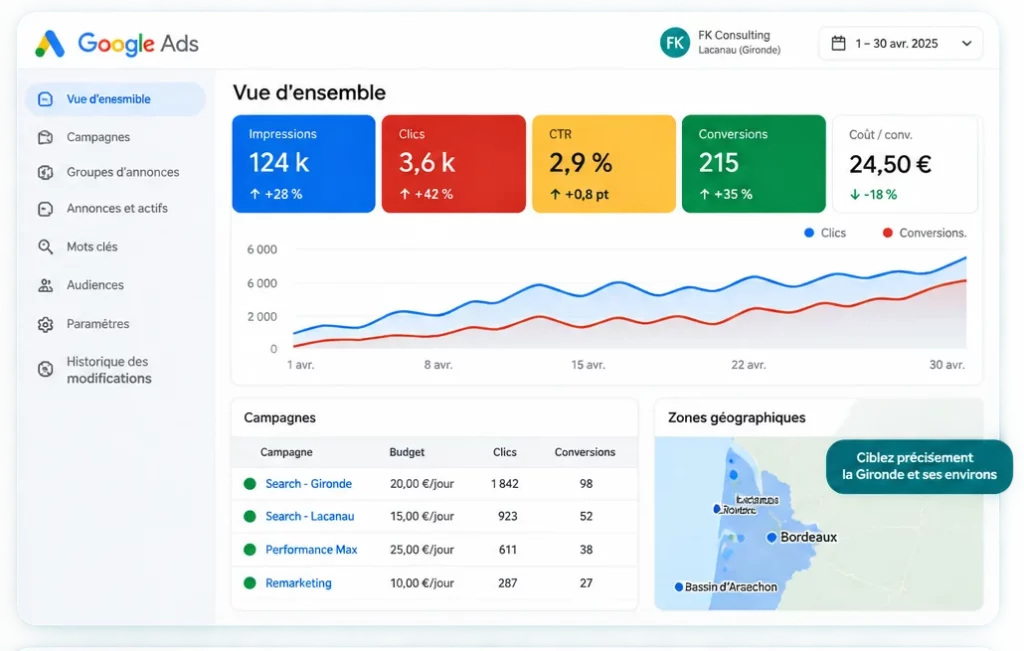Viewport: 1024px width, 651px height.
Task: Select the Clics 3,6 k card
Action: (454, 164)
